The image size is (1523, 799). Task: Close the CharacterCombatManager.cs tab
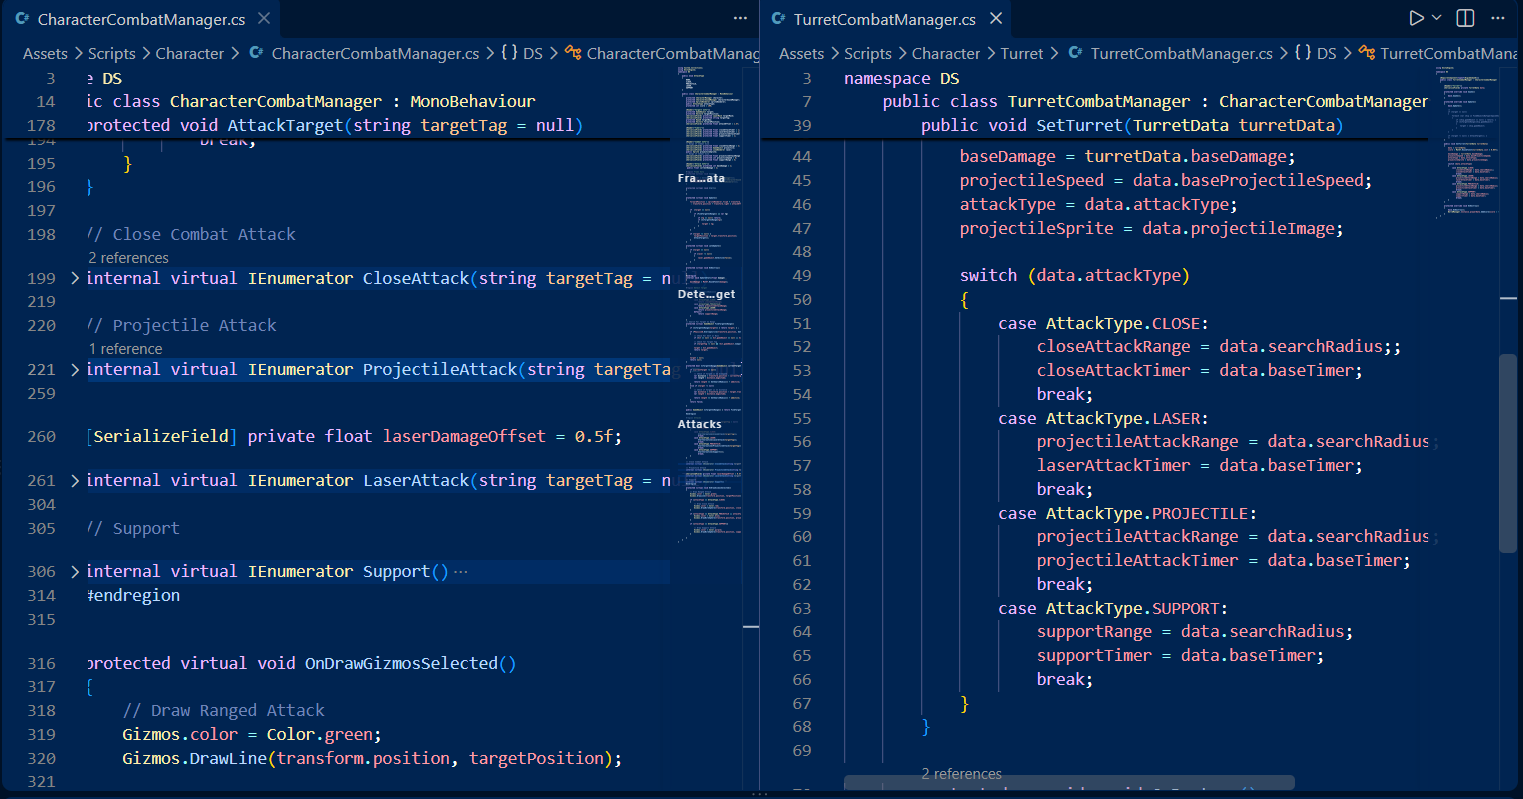tap(264, 19)
